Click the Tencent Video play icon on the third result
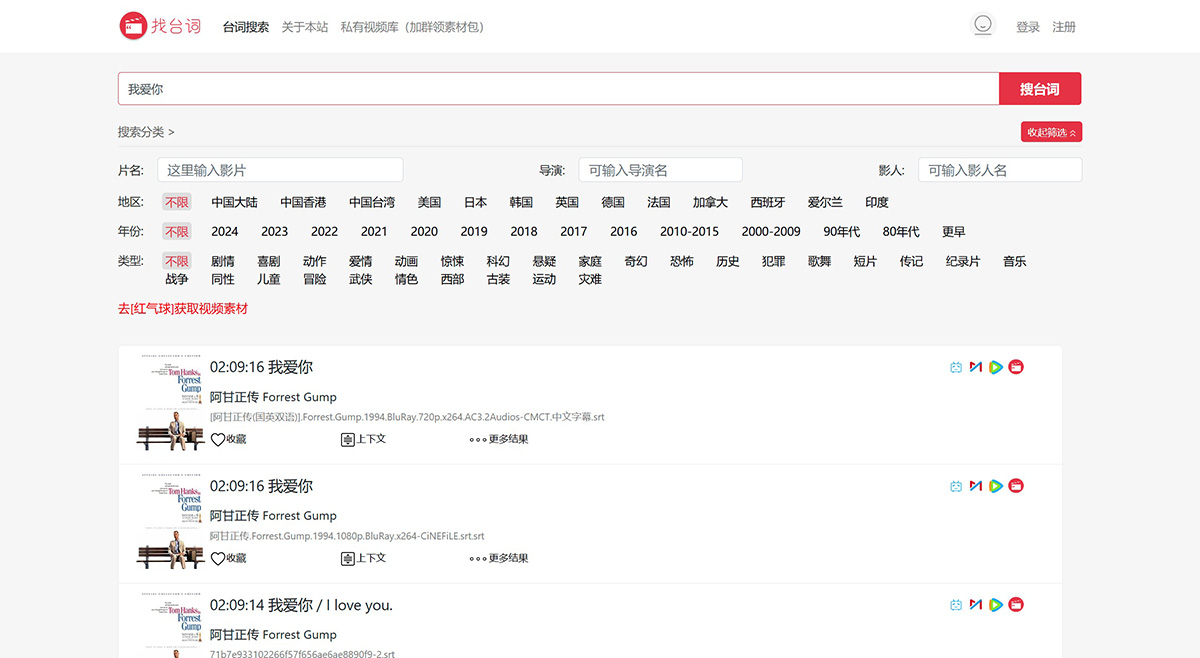1200x658 pixels. click(x=995, y=604)
